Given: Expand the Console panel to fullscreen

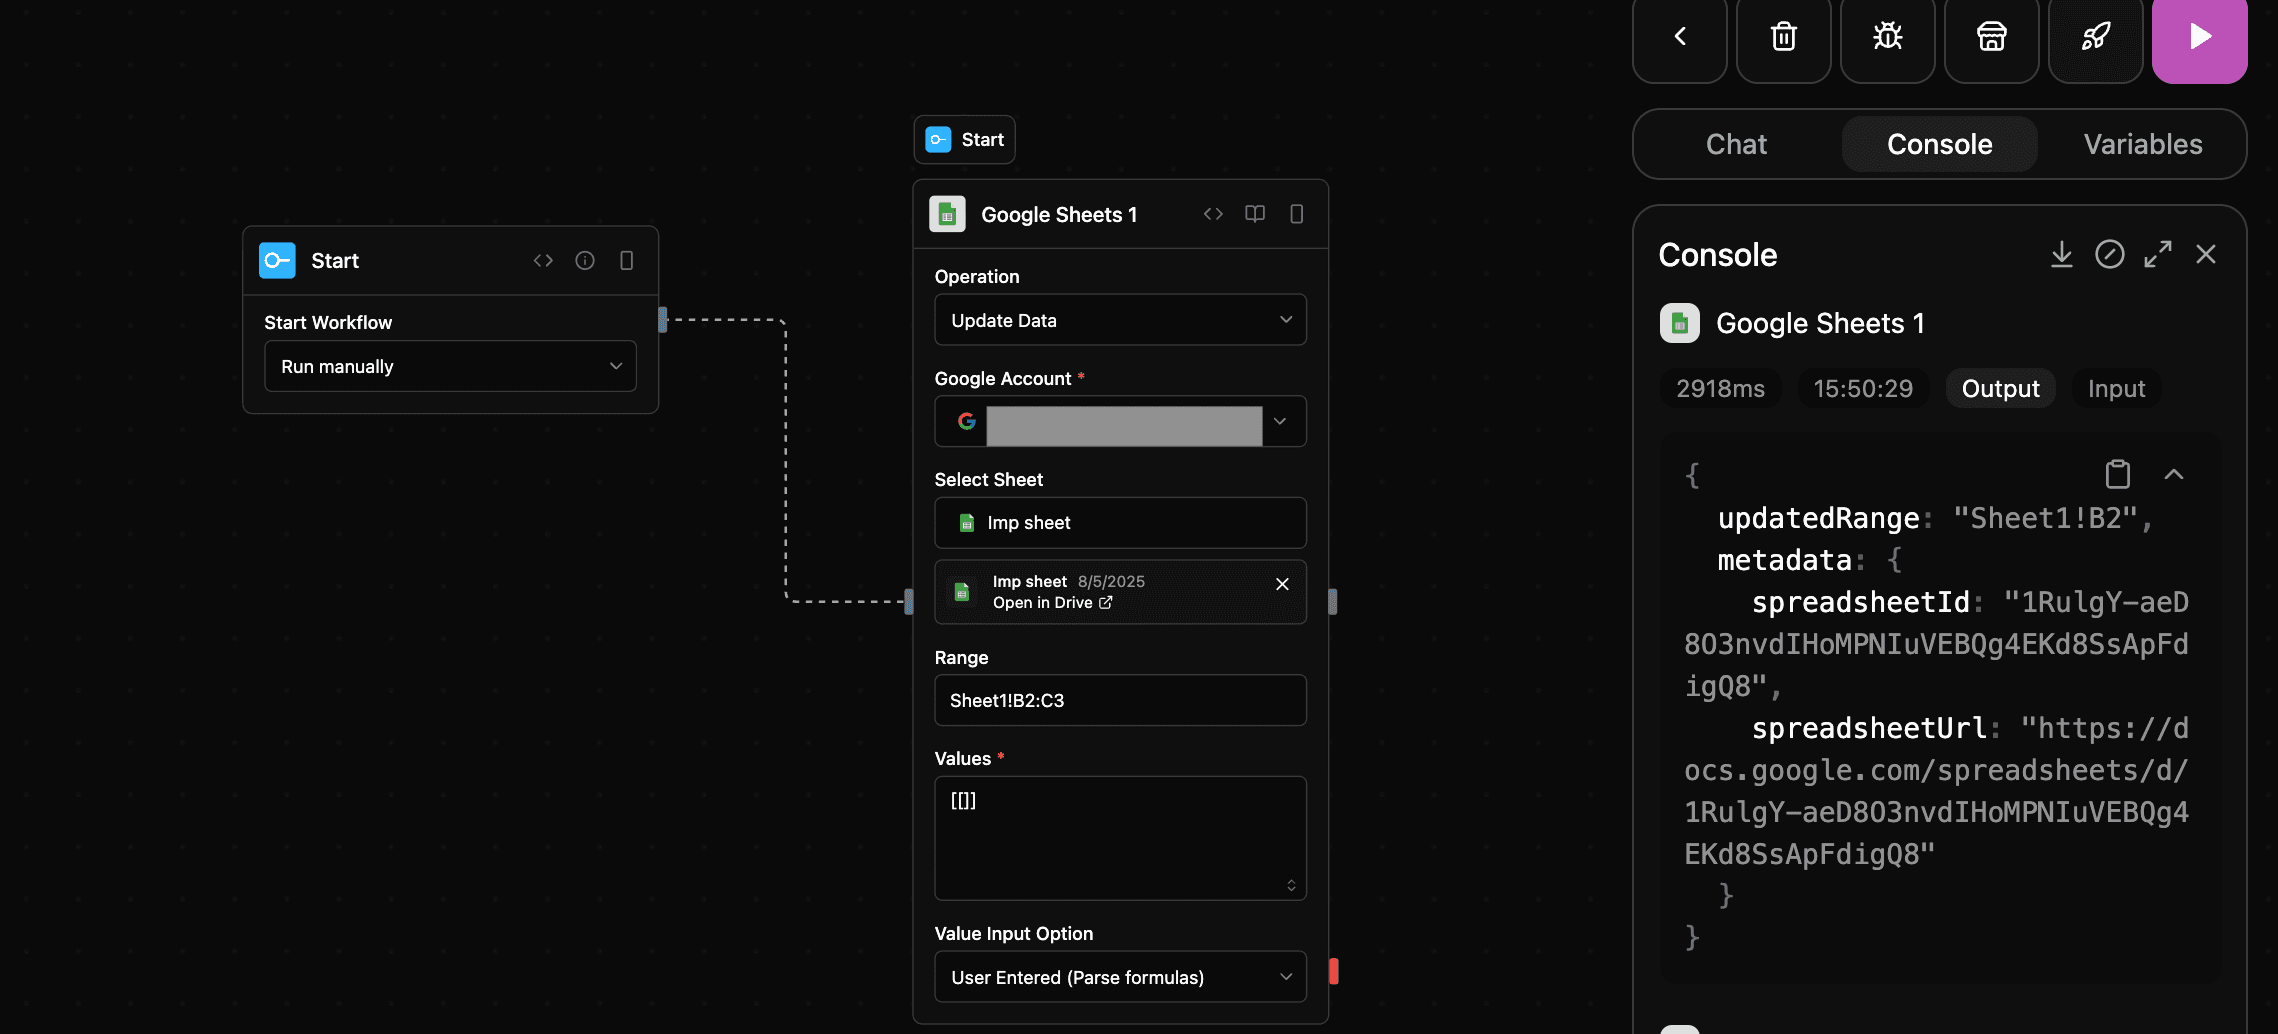Looking at the screenshot, I should (x=2158, y=254).
